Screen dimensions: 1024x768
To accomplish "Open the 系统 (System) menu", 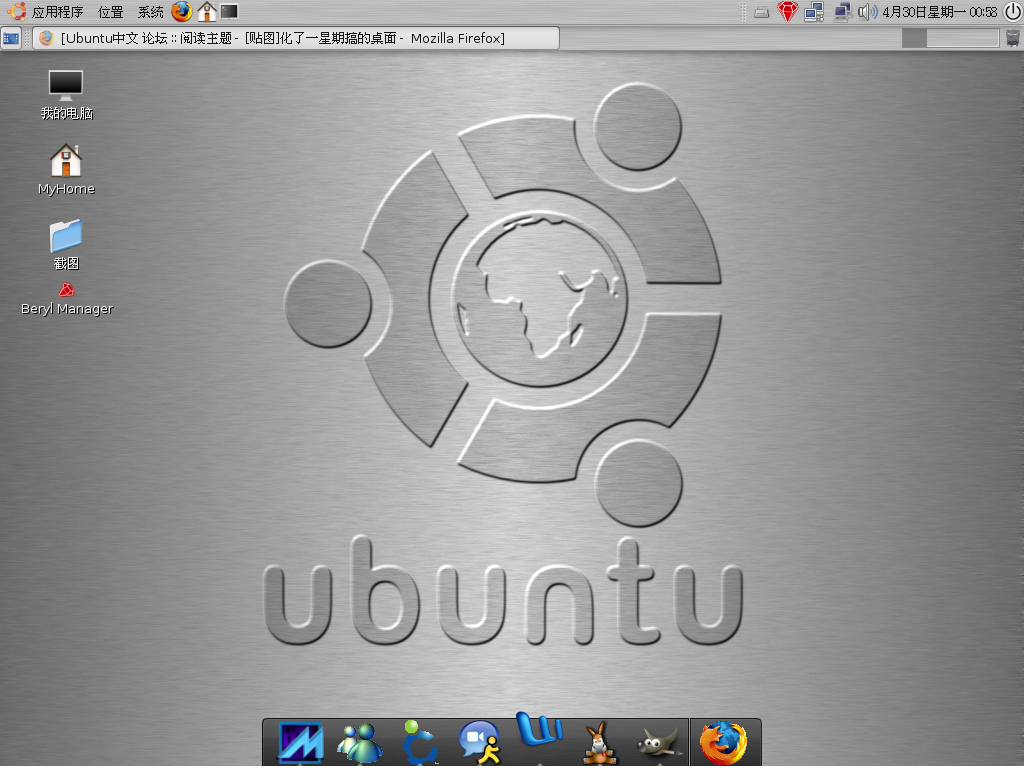I will [150, 12].
